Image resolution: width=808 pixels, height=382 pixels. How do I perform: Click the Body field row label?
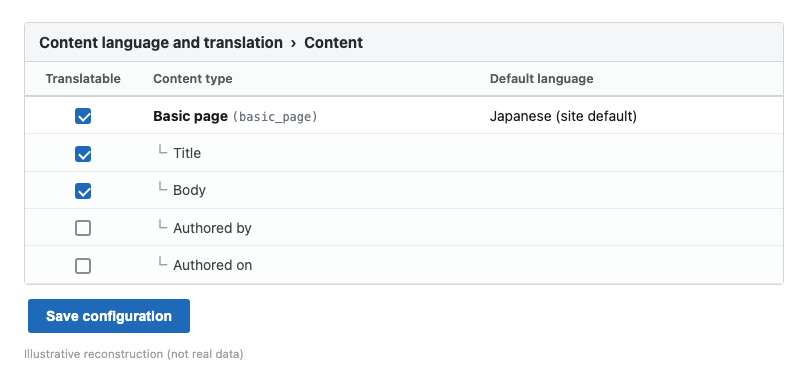tap(189, 190)
